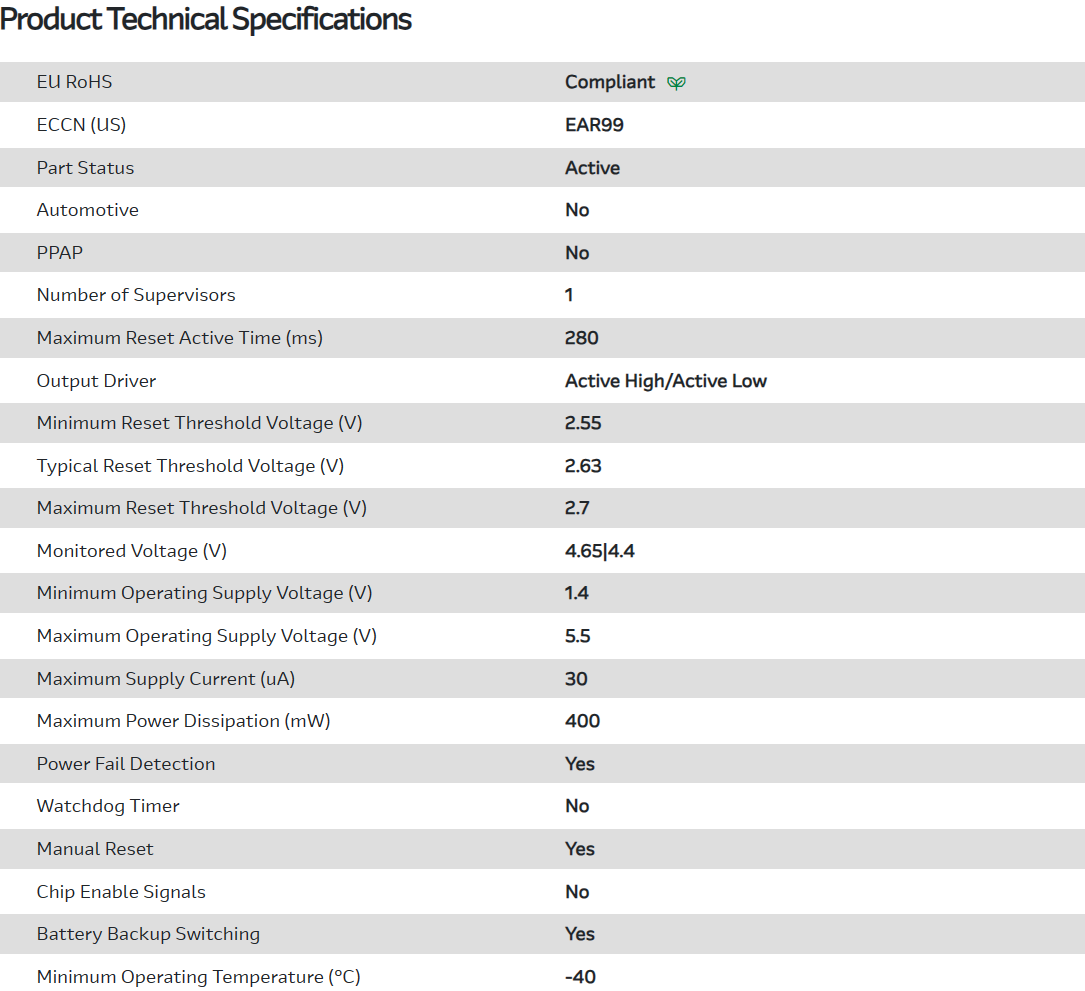Click the EAR99 ECCN value
Screen dimensions: 1085x991
tap(594, 125)
